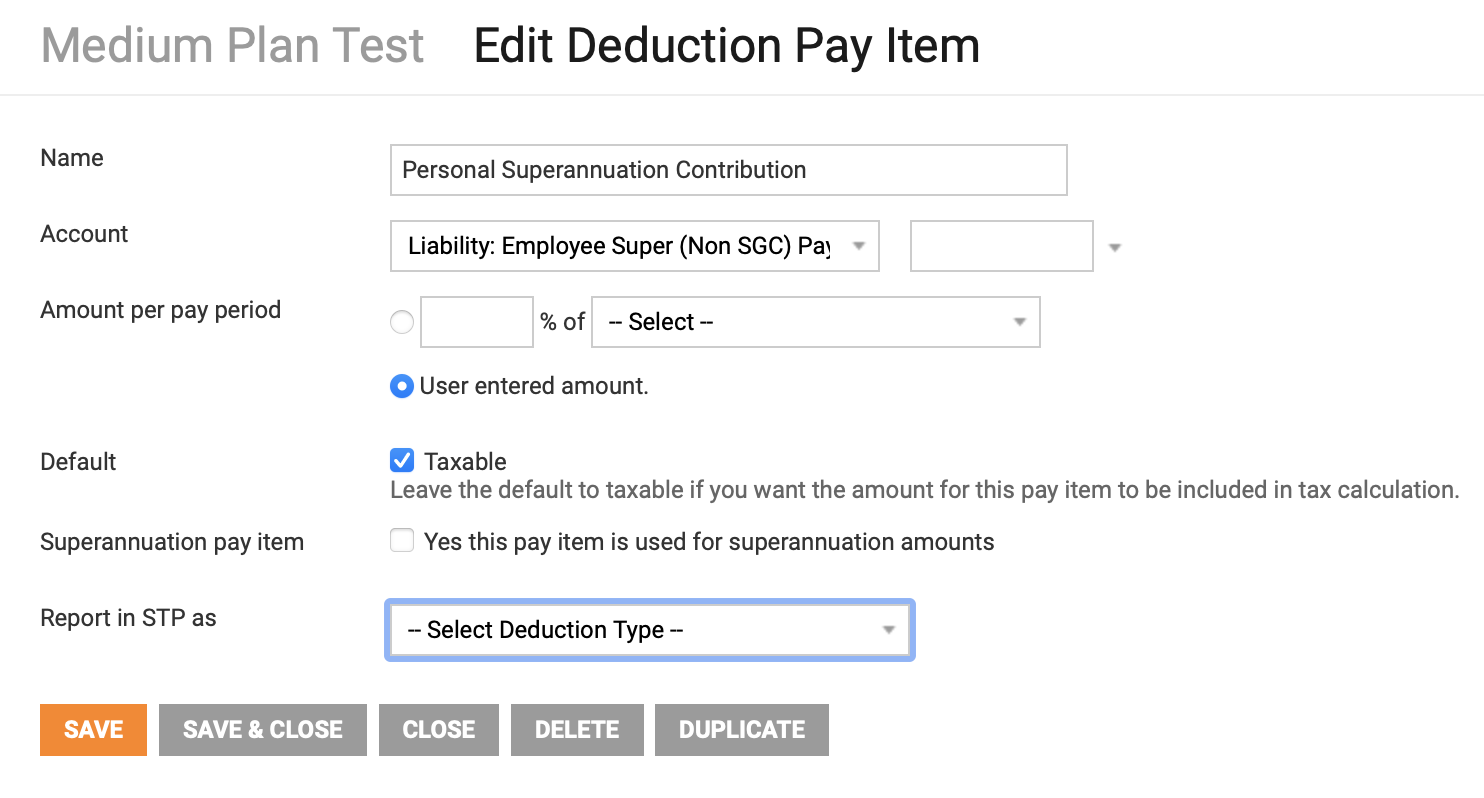The height and width of the screenshot is (798, 1484).
Task: Open the Account field dropdown arrow
Action: point(860,245)
